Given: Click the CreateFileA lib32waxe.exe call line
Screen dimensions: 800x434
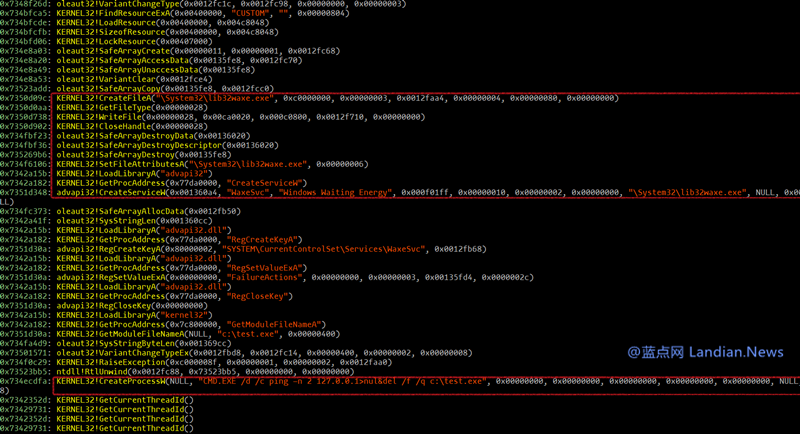Looking at the screenshot, I should click(300, 98).
